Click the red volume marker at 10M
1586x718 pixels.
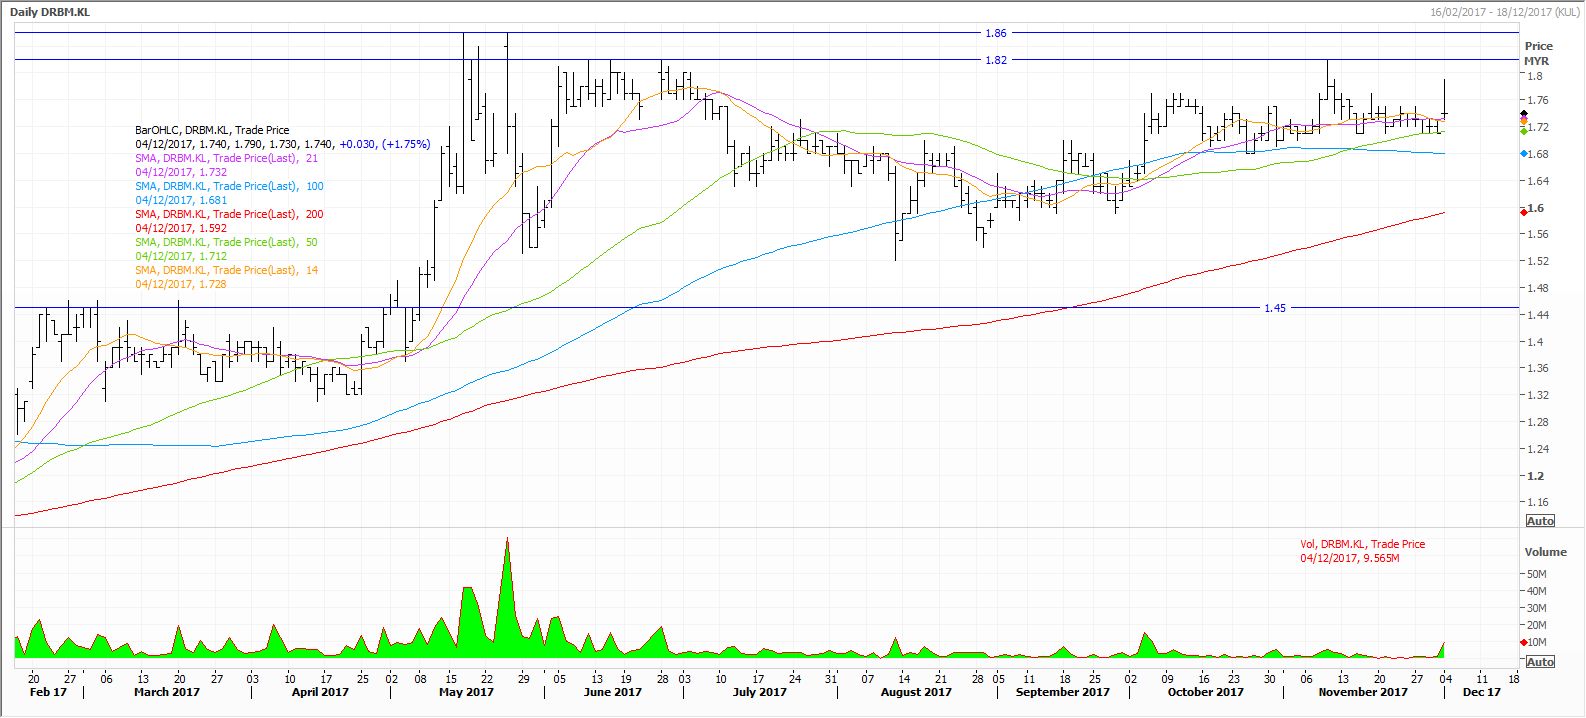point(1522,642)
